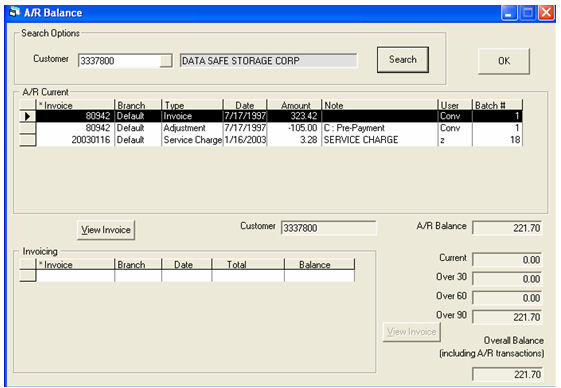Click the Over 30 value field

pos(507,279)
